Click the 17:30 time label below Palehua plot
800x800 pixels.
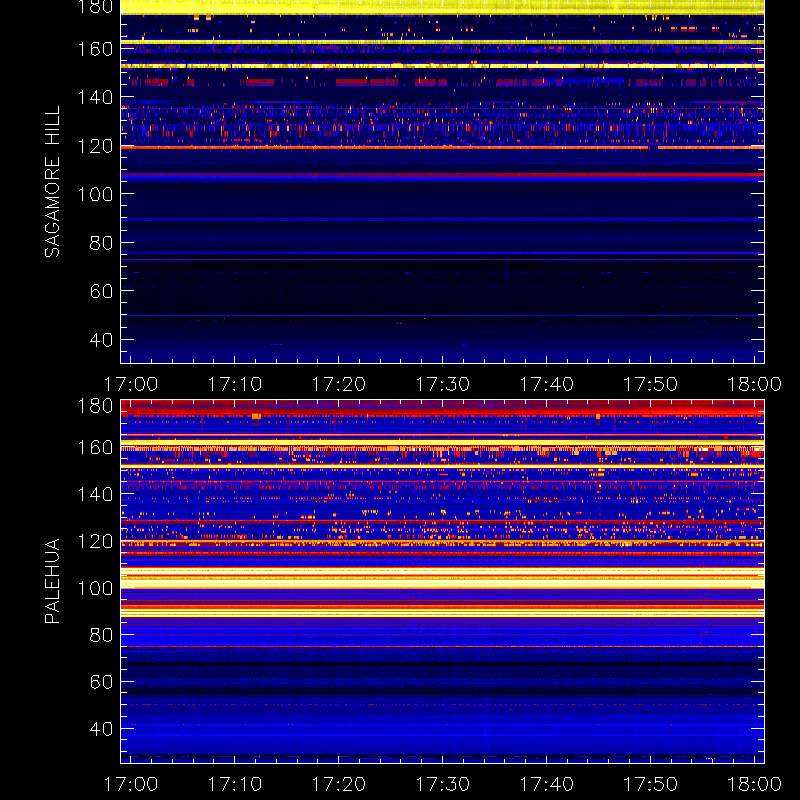click(442, 784)
